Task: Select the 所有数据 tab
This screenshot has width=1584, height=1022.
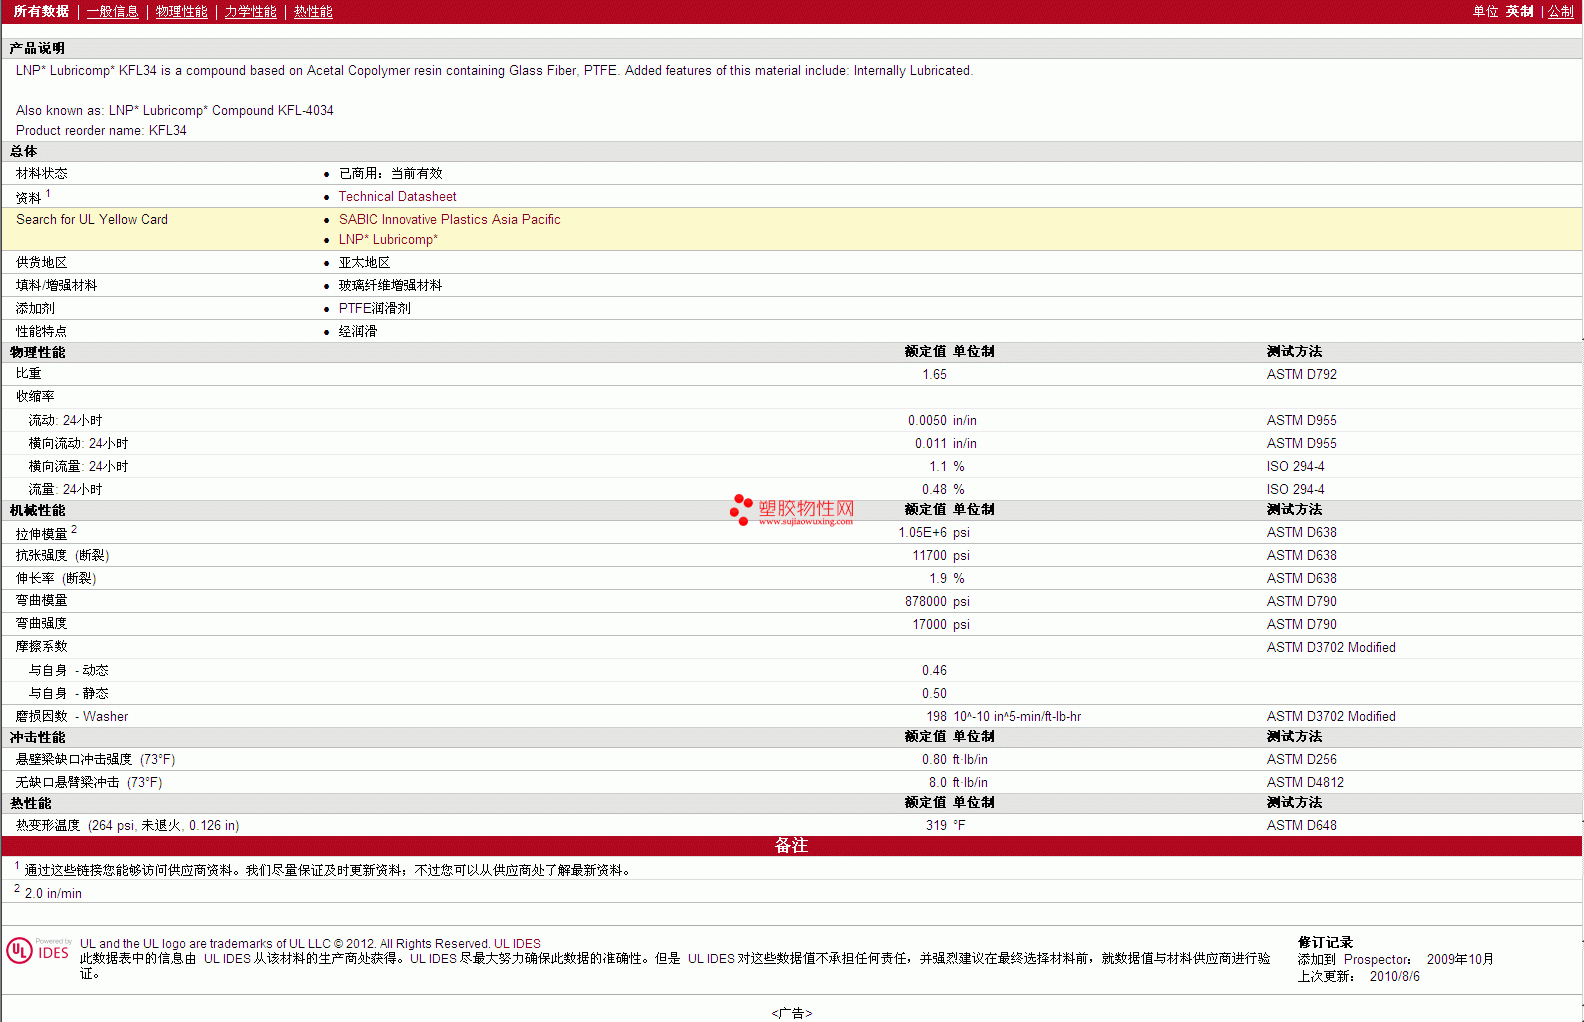Action: coord(41,12)
